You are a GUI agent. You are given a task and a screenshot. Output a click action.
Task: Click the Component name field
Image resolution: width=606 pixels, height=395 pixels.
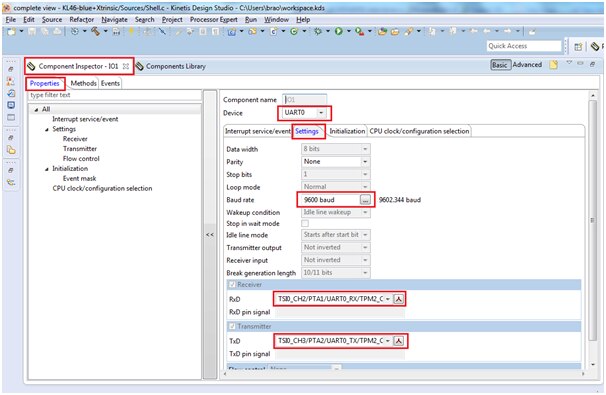[x=305, y=100]
